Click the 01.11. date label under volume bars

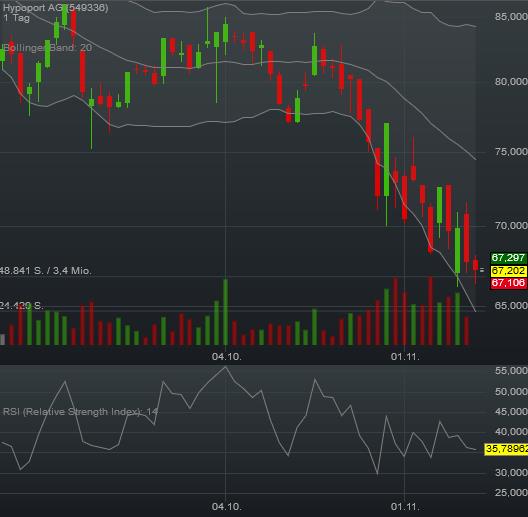pyautogui.click(x=405, y=357)
